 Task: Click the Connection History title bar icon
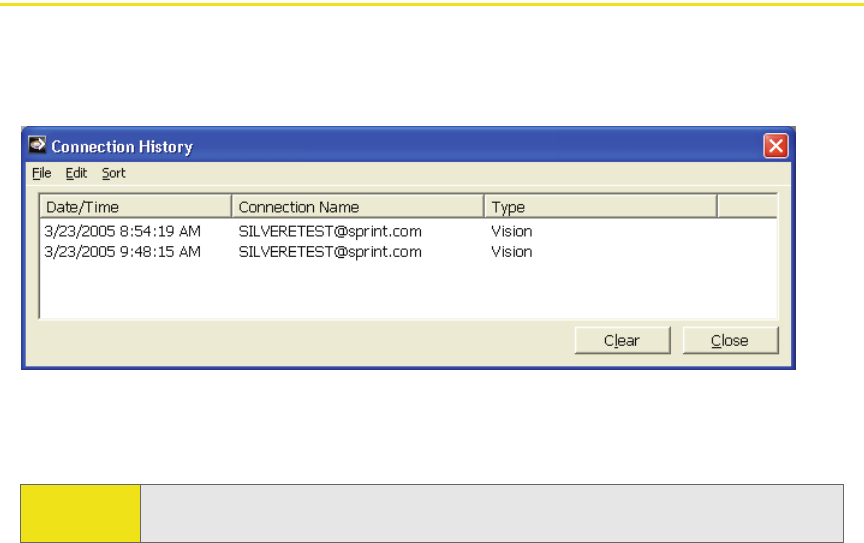37,145
